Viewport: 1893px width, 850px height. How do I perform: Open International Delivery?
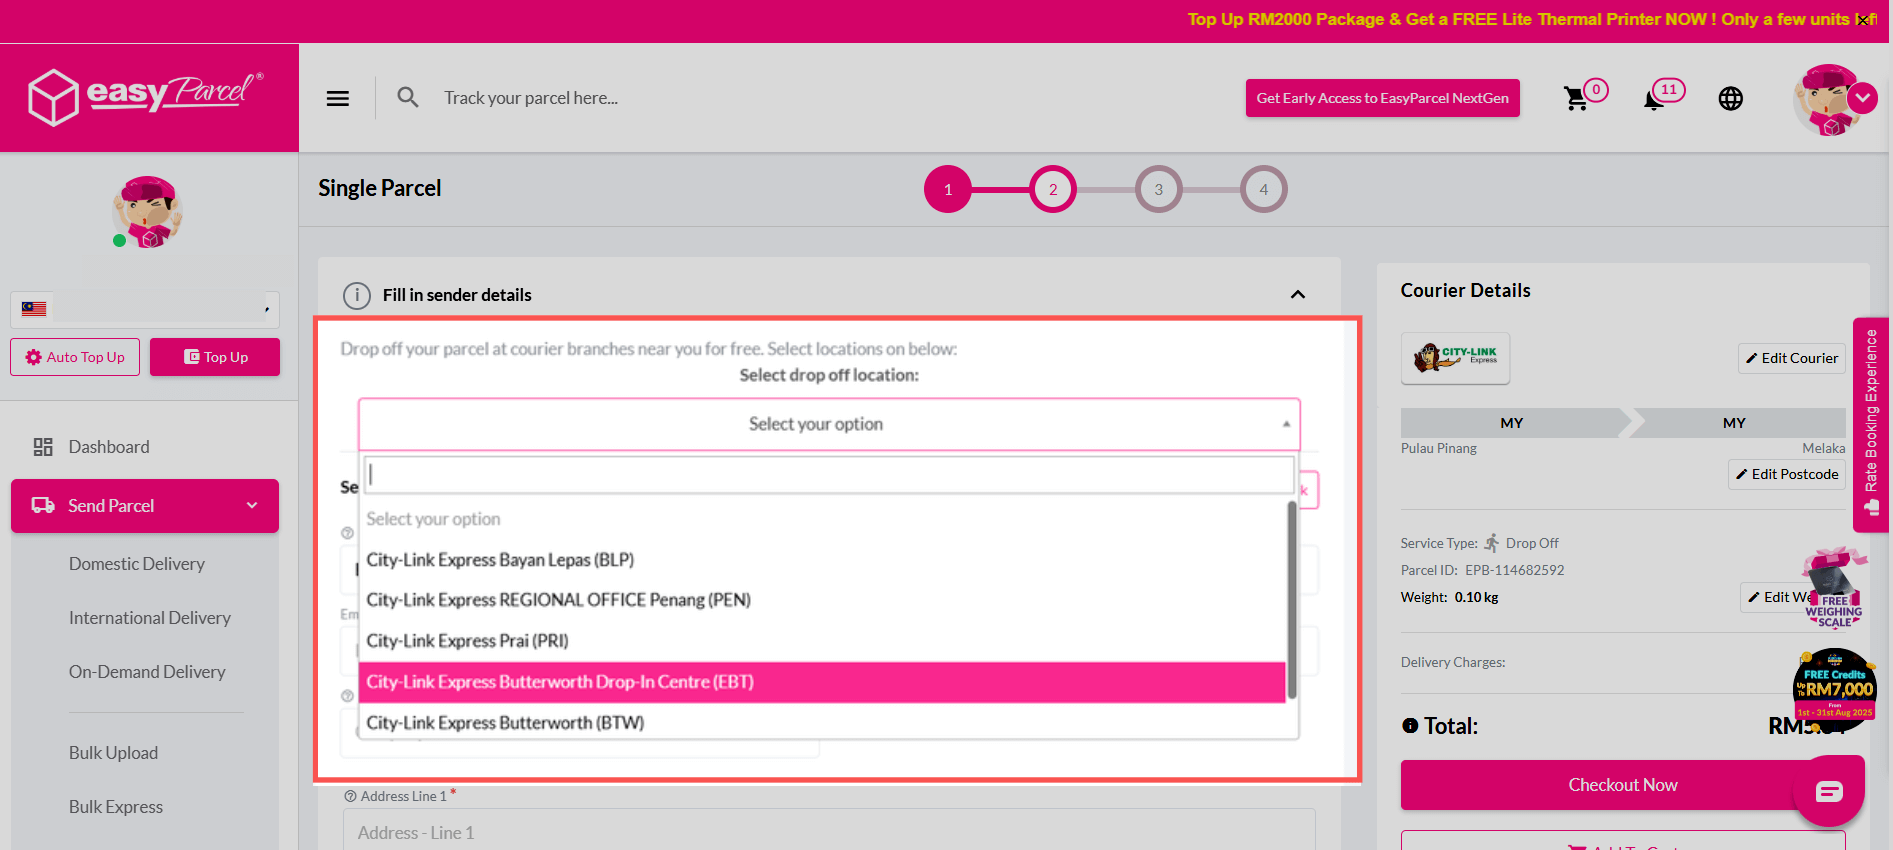click(150, 618)
